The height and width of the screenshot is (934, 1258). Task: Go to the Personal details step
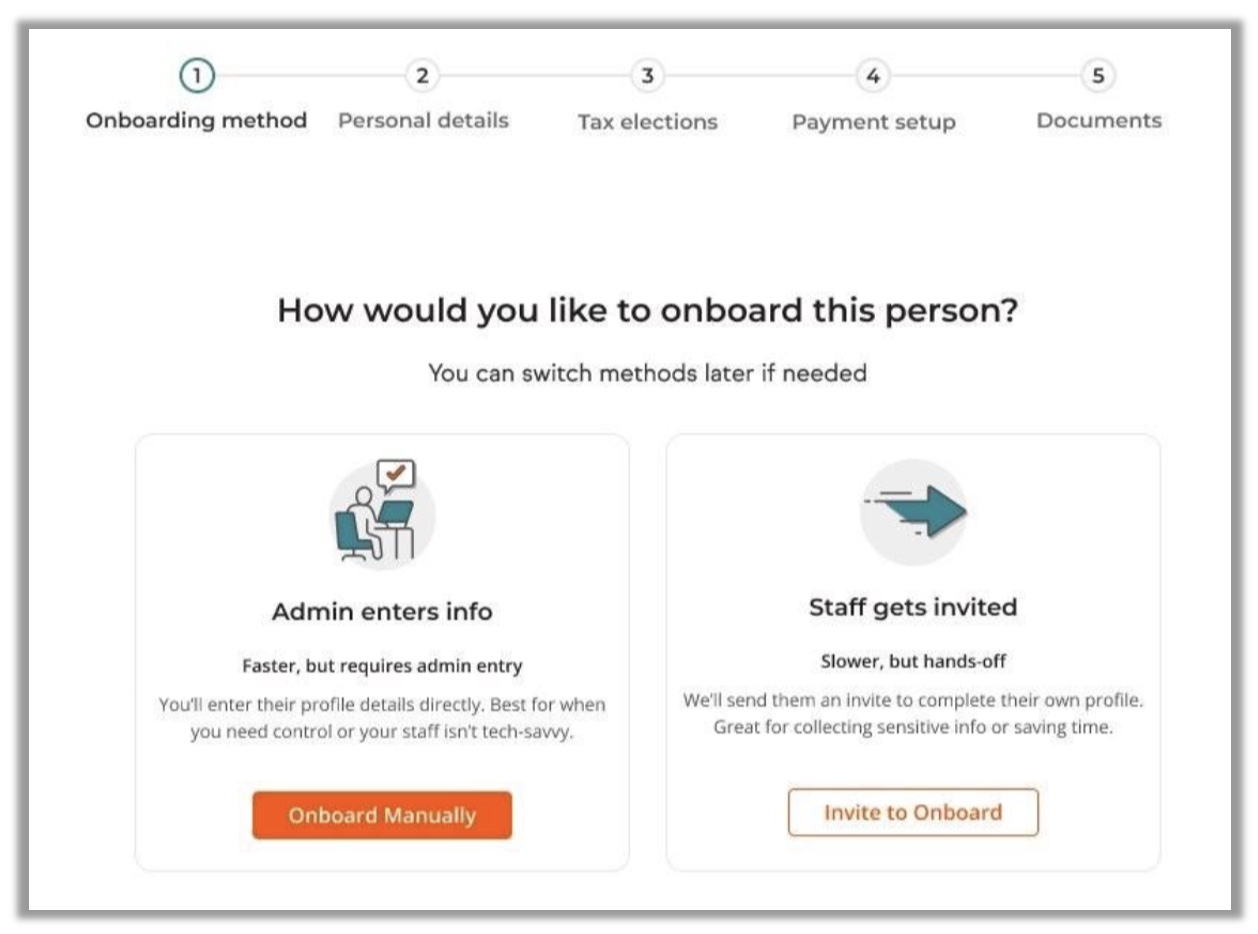pos(423,121)
